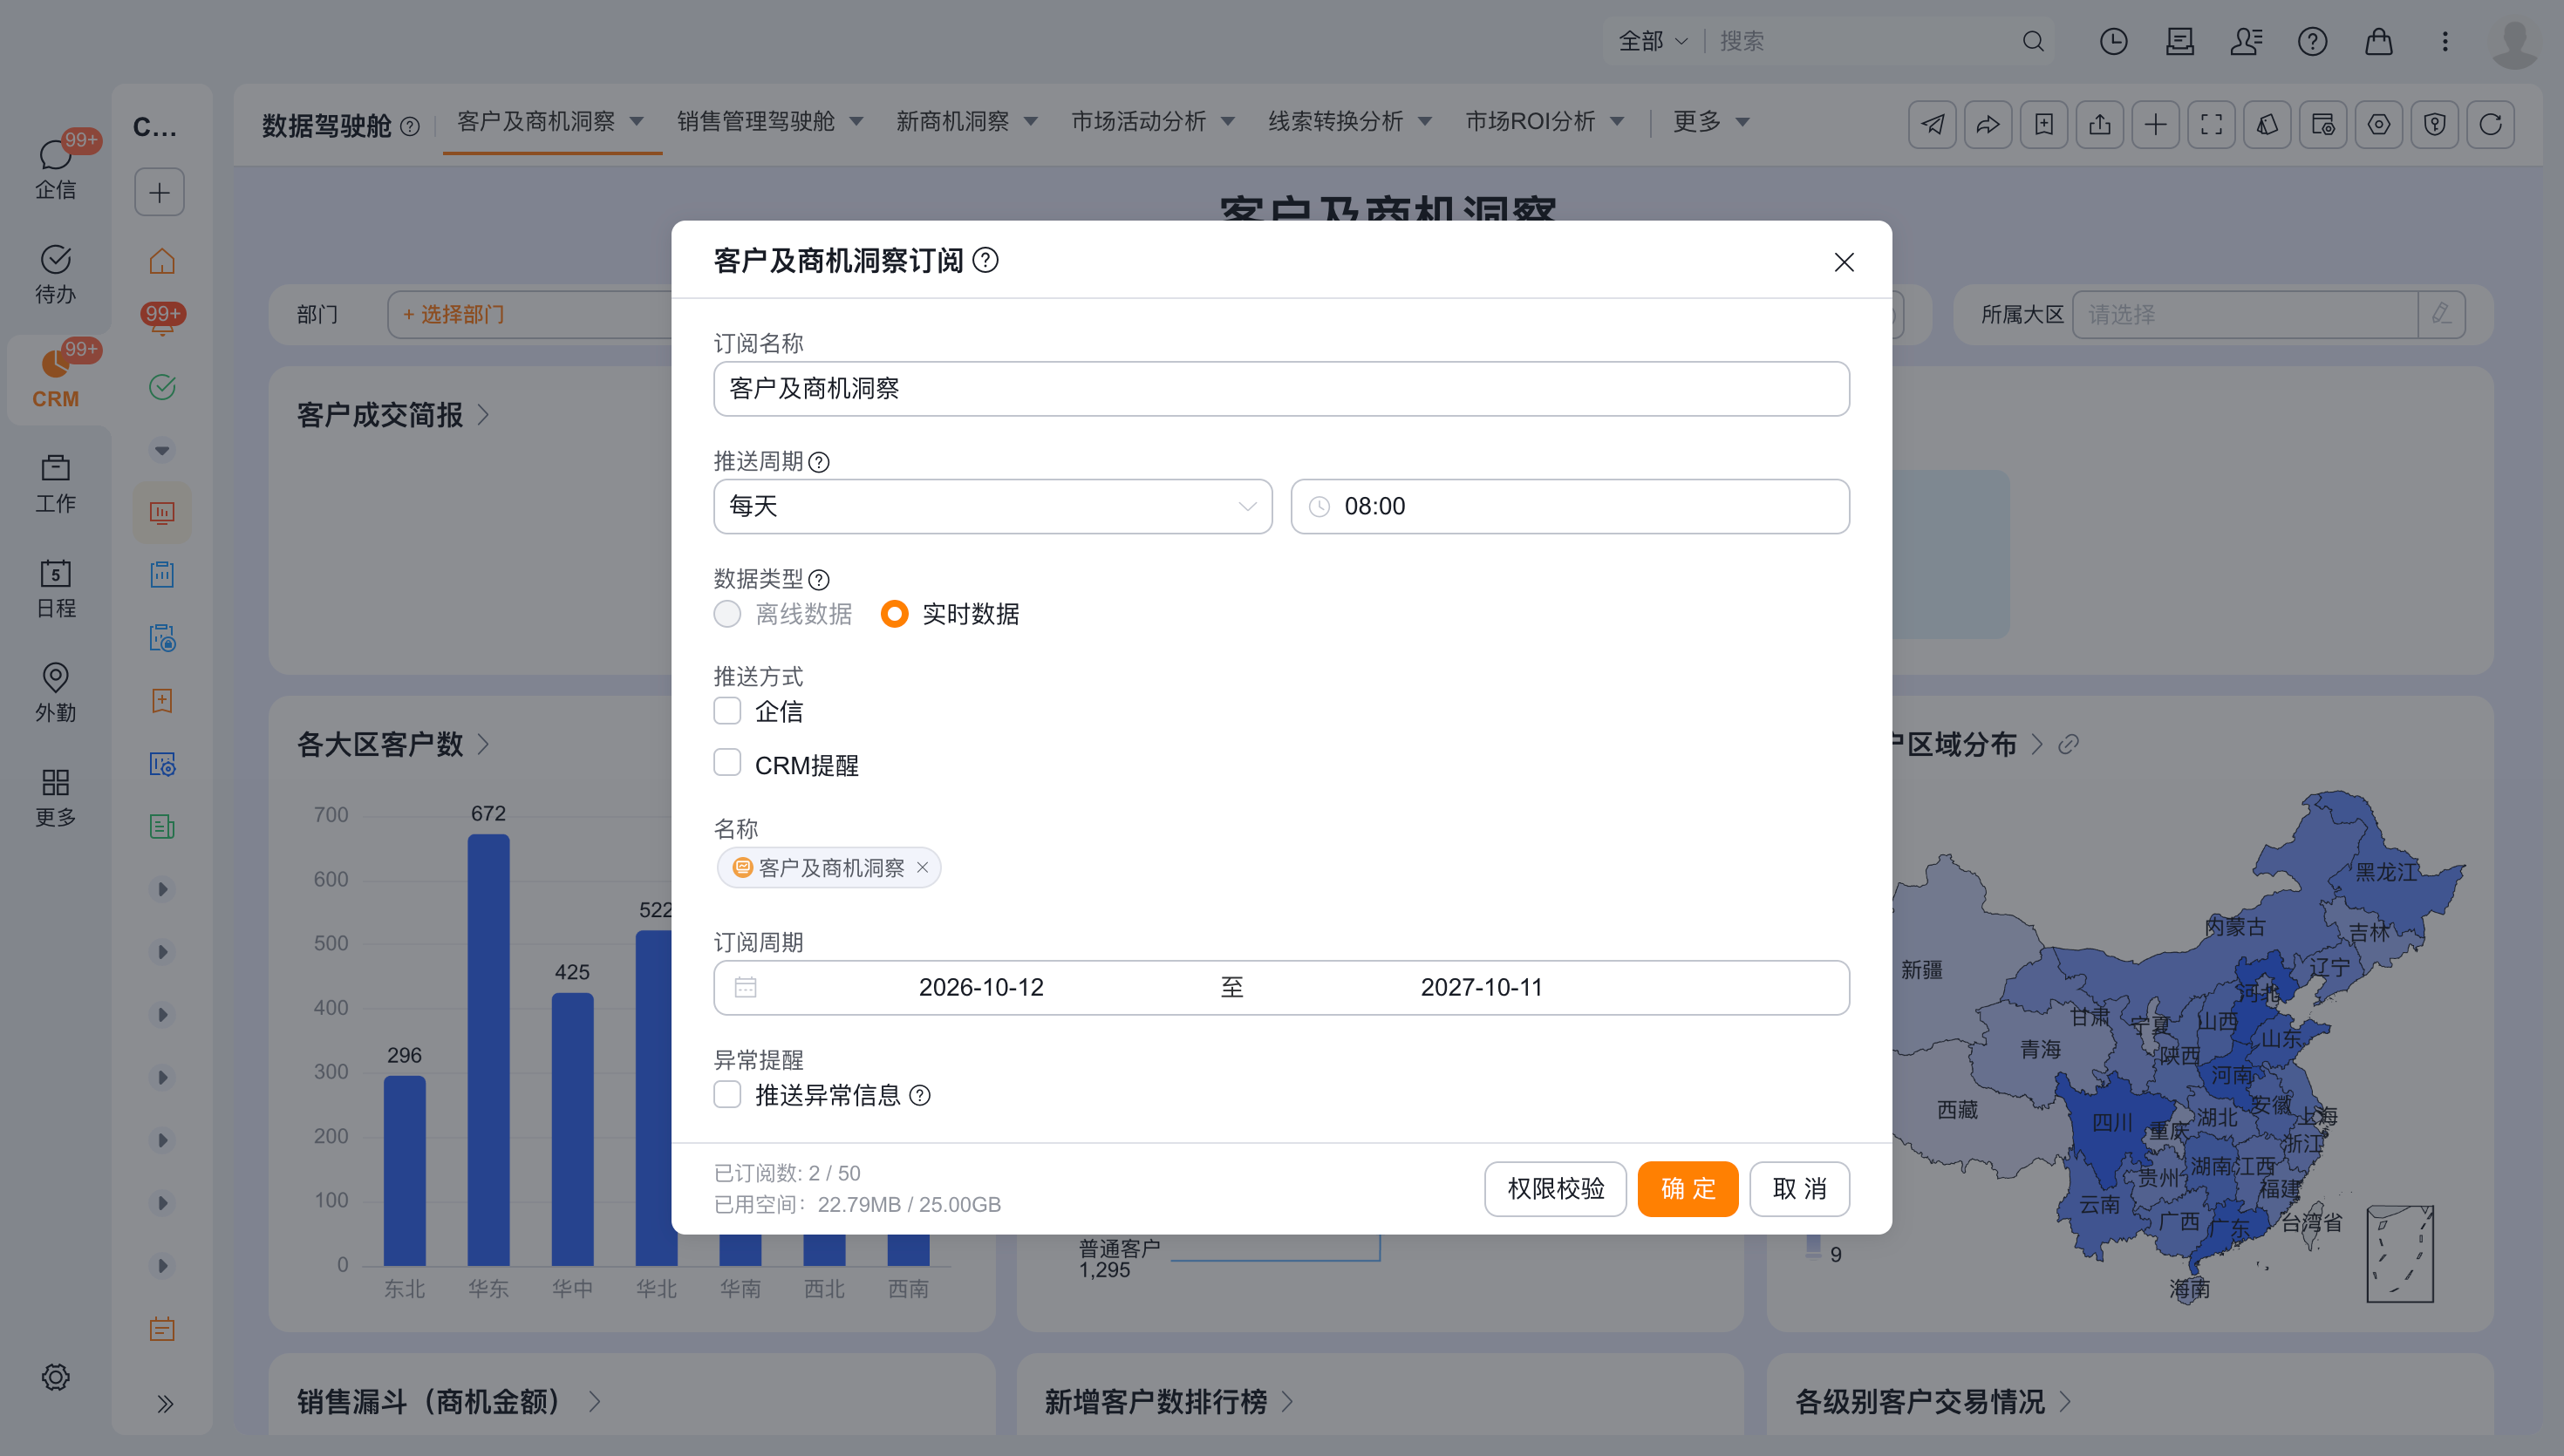The height and width of the screenshot is (1456, 2564).
Task: Open the 日程 calendar icon
Action: pos(55,573)
